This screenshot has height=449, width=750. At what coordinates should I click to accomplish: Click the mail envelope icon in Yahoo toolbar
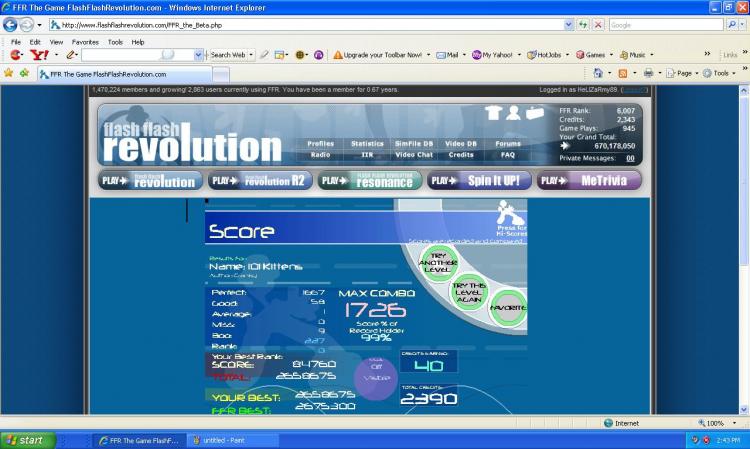point(441,55)
